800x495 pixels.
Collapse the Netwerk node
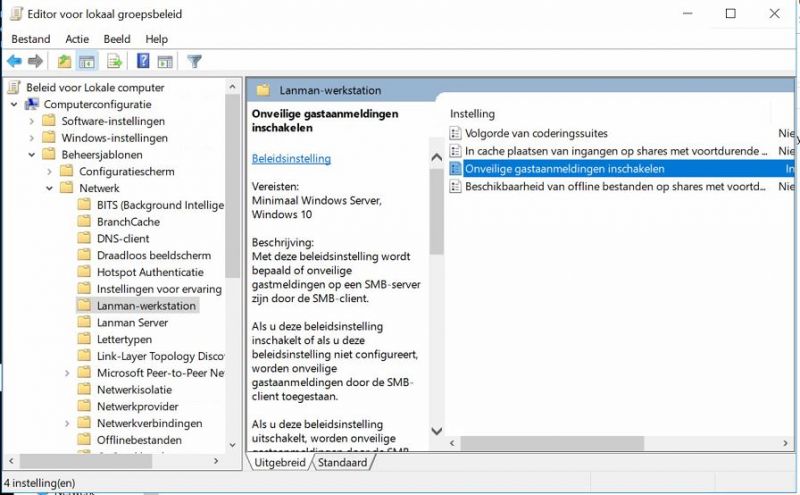(49, 188)
